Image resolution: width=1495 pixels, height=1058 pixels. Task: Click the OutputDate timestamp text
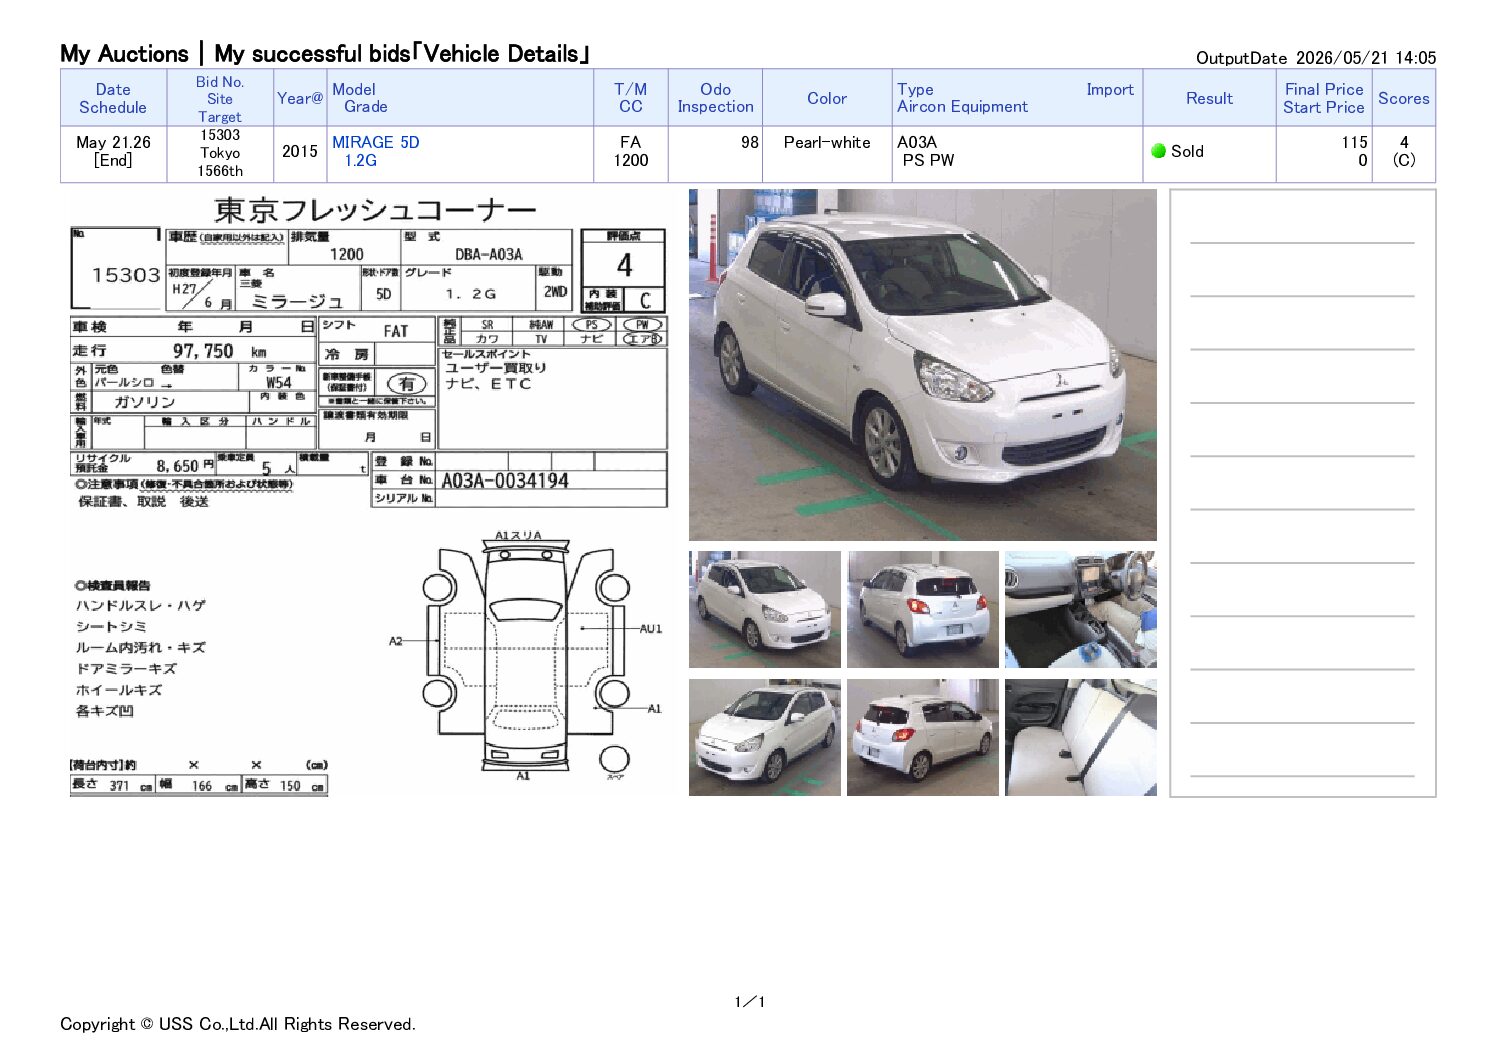click(1316, 58)
